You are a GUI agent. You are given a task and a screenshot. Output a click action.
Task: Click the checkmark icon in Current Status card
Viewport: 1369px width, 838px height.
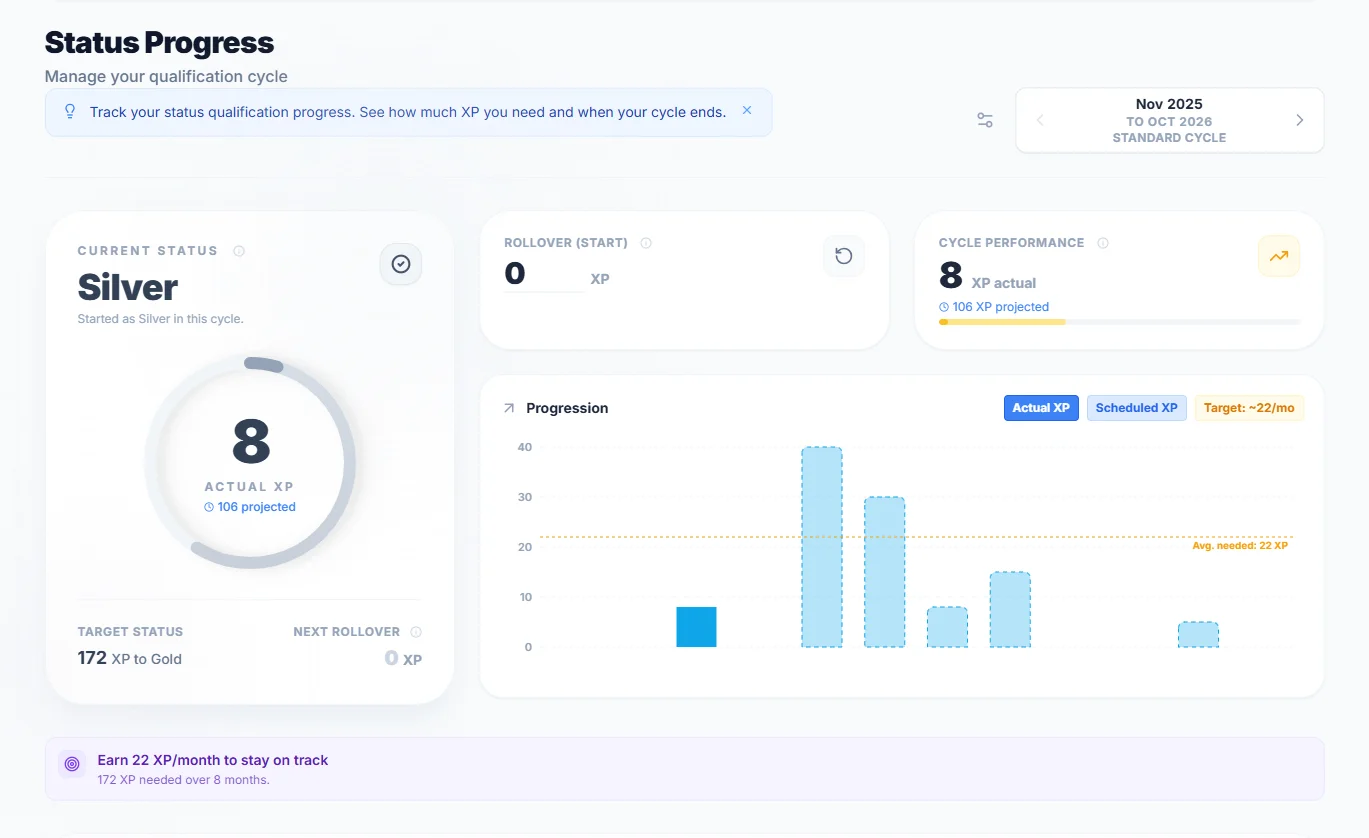coord(401,264)
